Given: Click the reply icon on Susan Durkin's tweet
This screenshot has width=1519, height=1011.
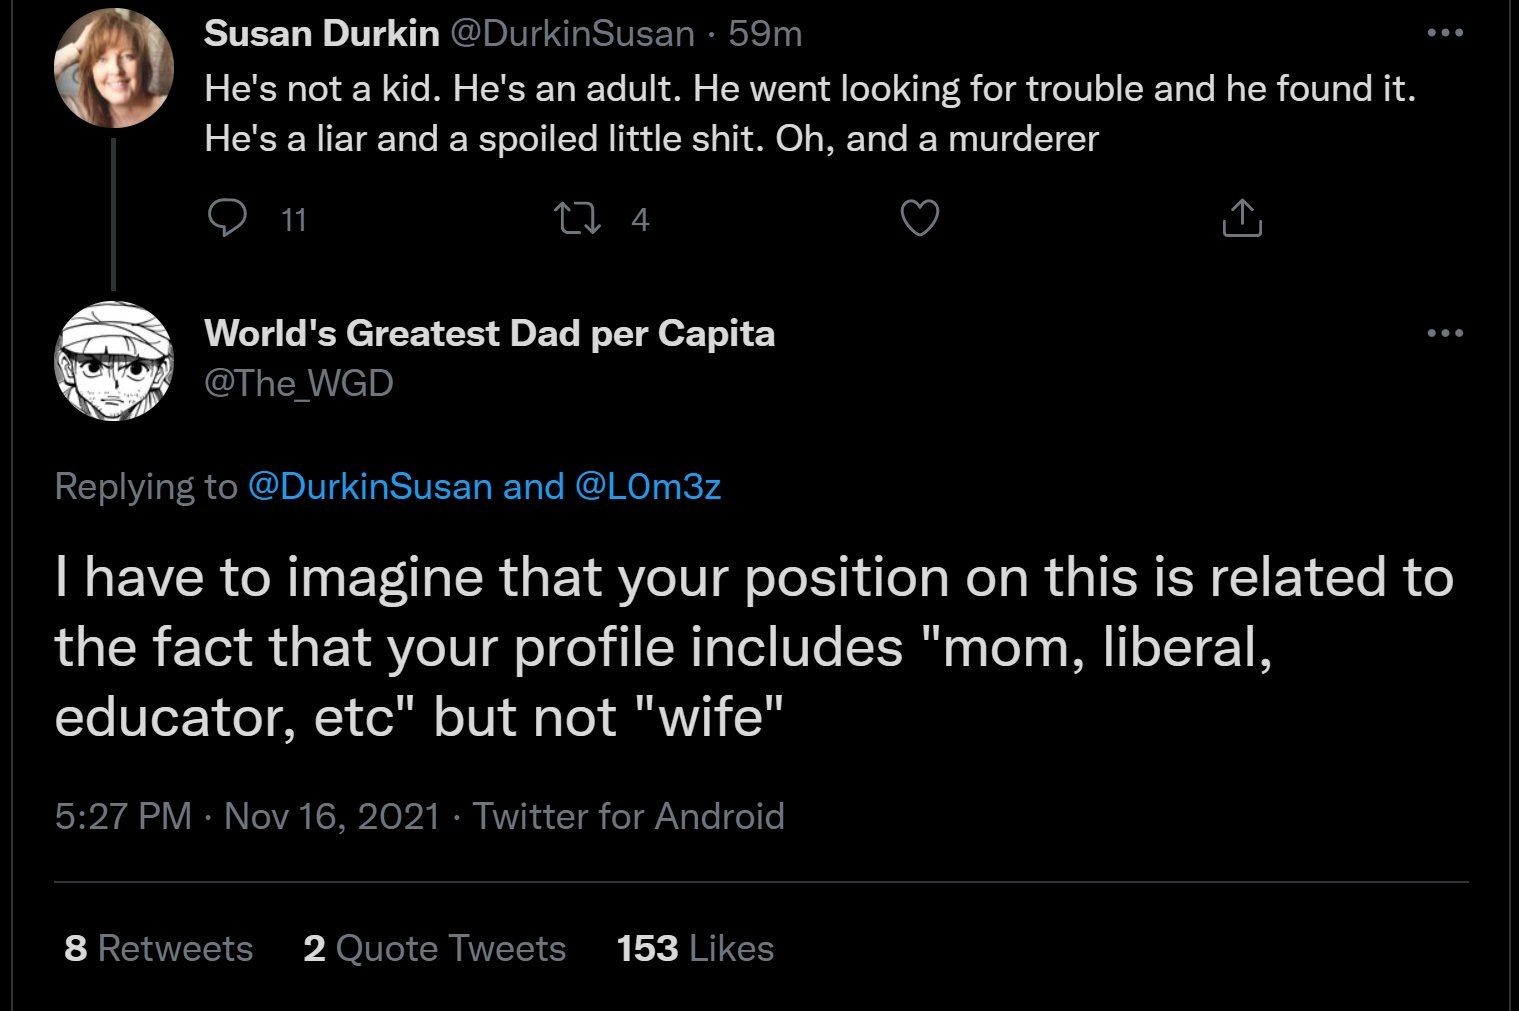Looking at the screenshot, I should click(x=227, y=218).
